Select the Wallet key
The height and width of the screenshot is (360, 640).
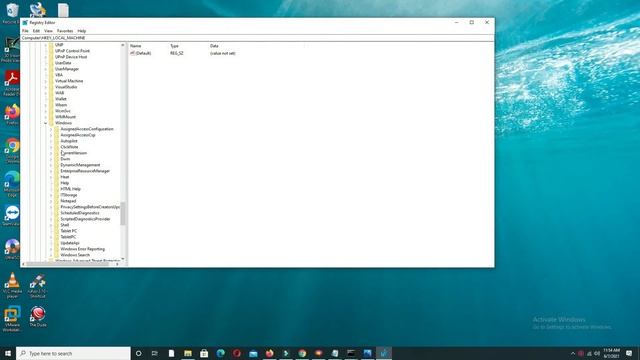tap(60, 99)
